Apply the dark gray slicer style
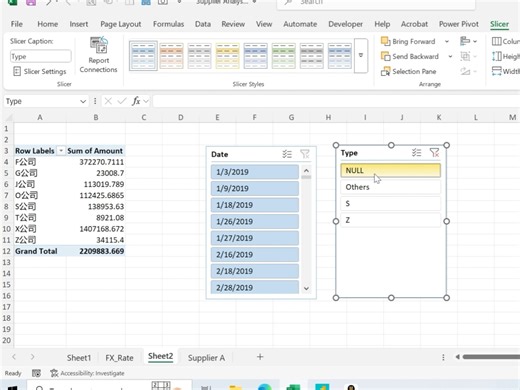Screen dimensions: 520x390 pyautogui.click(x=311, y=56)
